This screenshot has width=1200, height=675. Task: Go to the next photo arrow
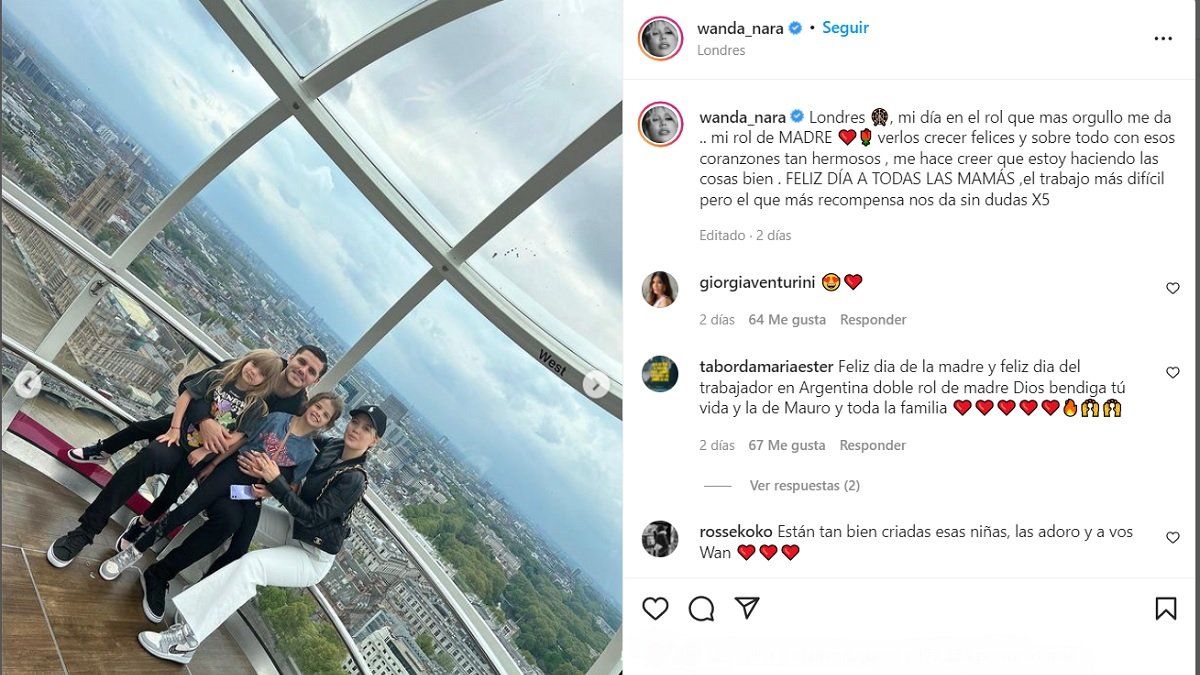596,384
